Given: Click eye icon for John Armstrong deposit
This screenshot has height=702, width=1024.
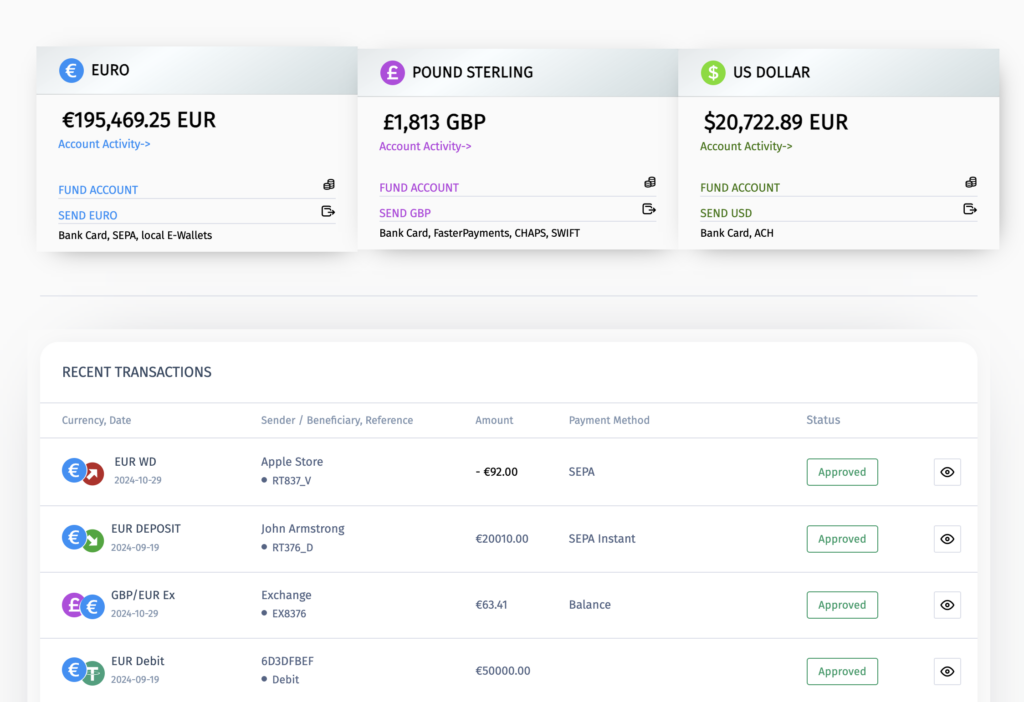Looking at the screenshot, I should point(947,539).
